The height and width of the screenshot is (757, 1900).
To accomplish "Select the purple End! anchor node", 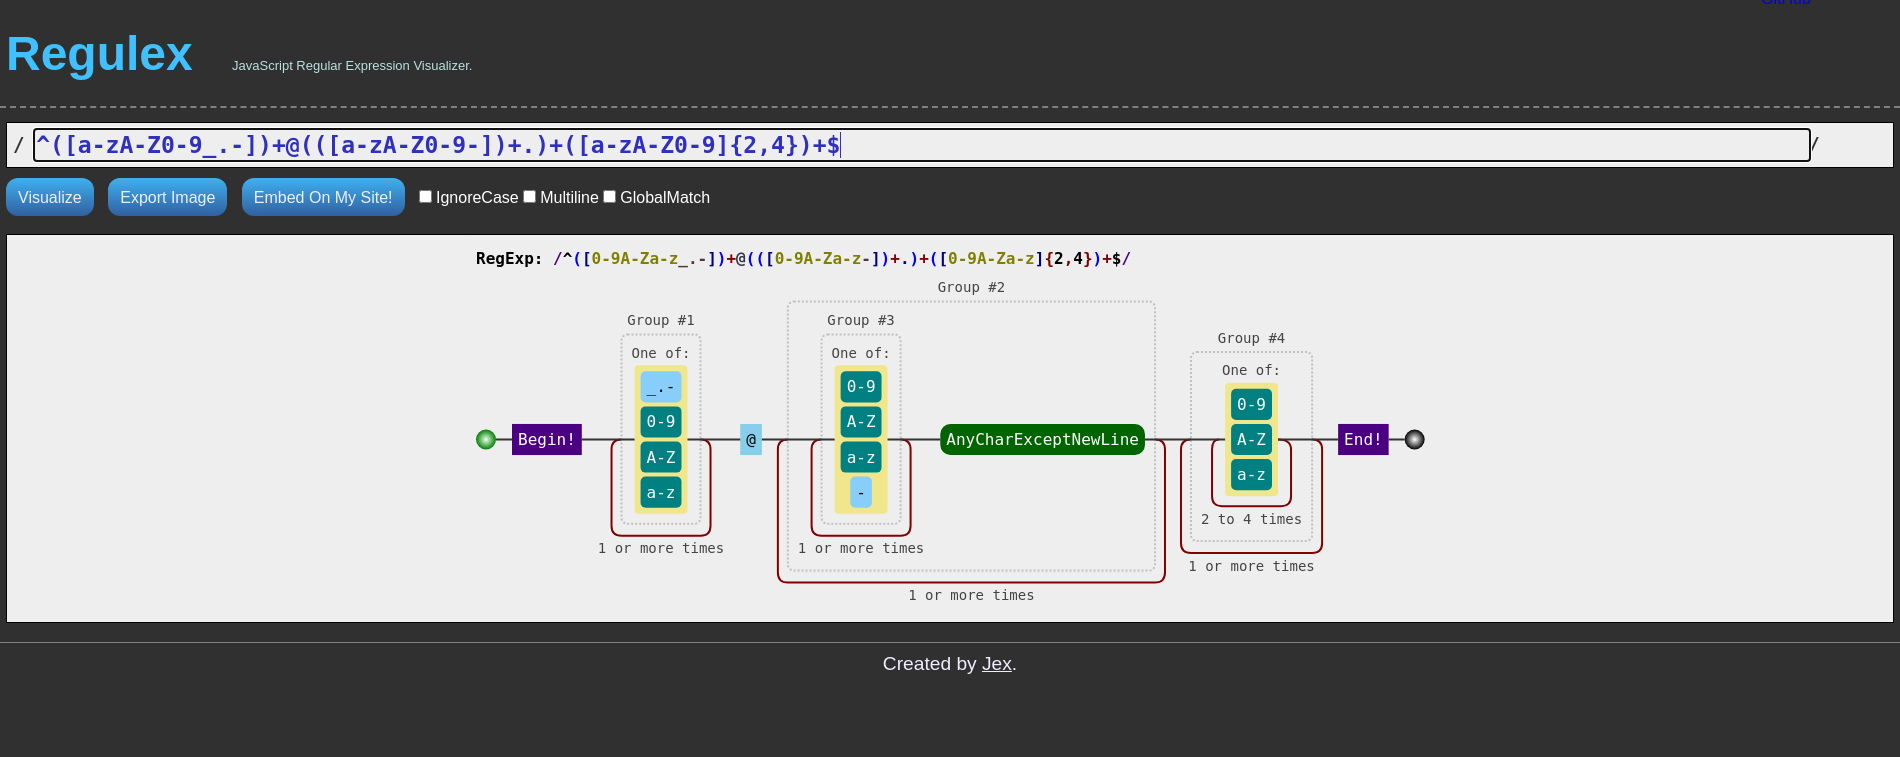I will point(1362,440).
